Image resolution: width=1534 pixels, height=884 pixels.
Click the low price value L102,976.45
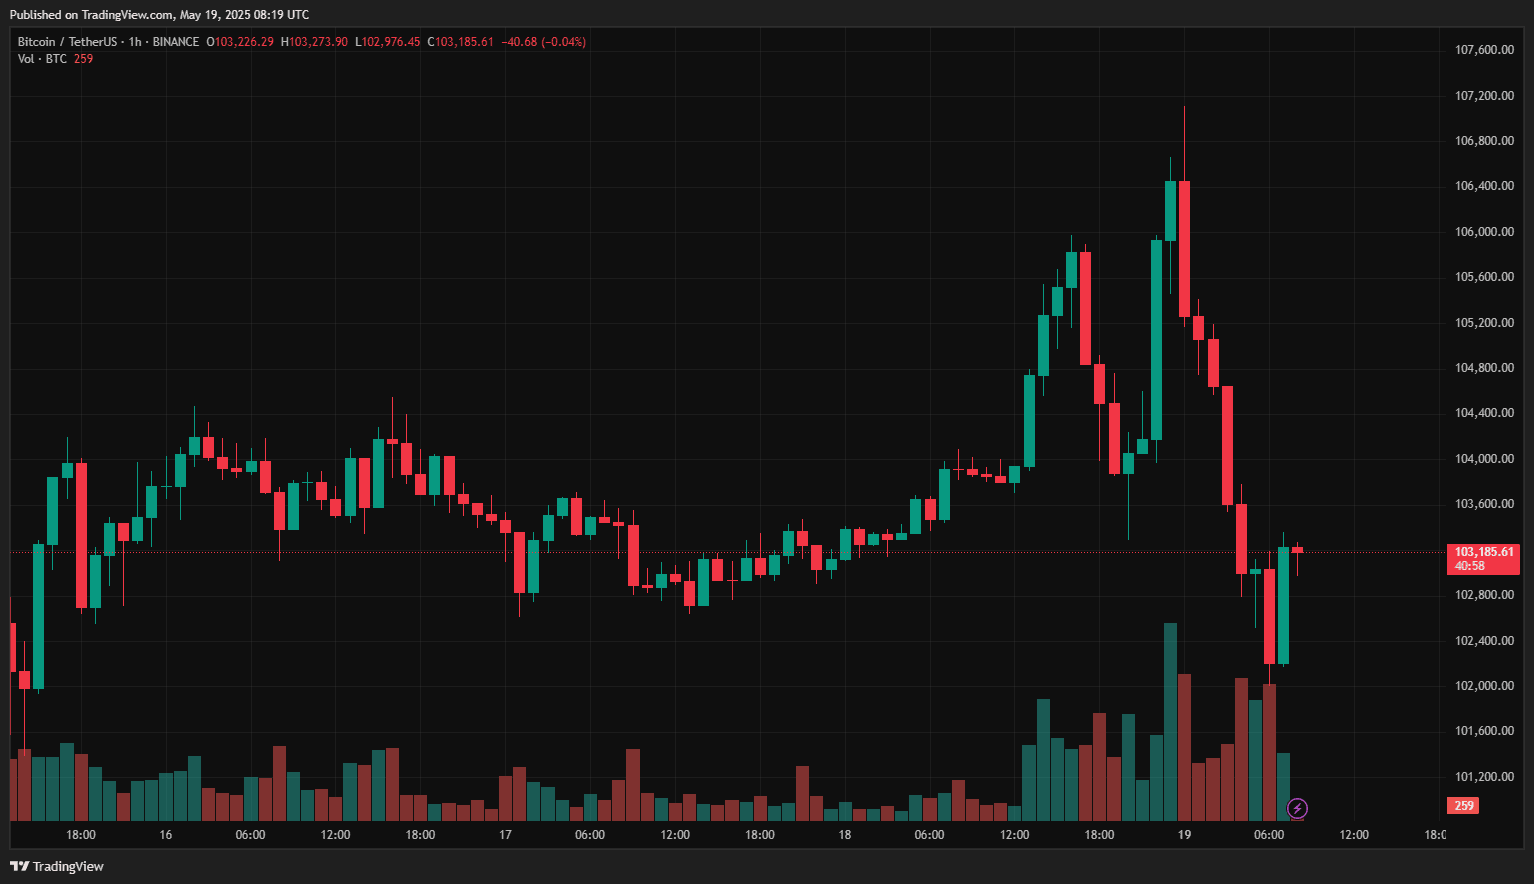click(388, 42)
